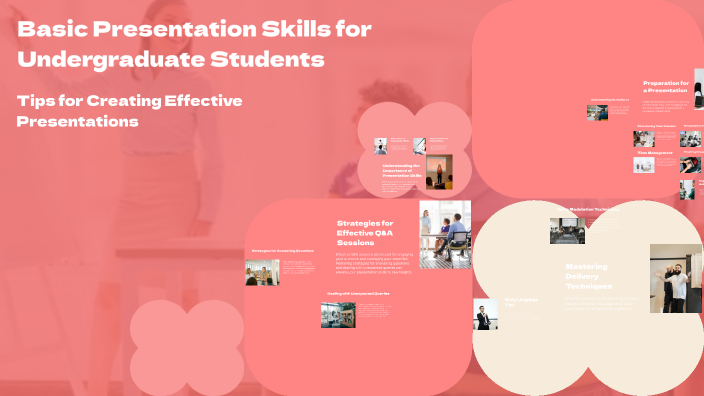The width and height of the screenshot is (704, 396).
Task: Click the Time Management thumbnail
Action: click(x=644, y=165)
